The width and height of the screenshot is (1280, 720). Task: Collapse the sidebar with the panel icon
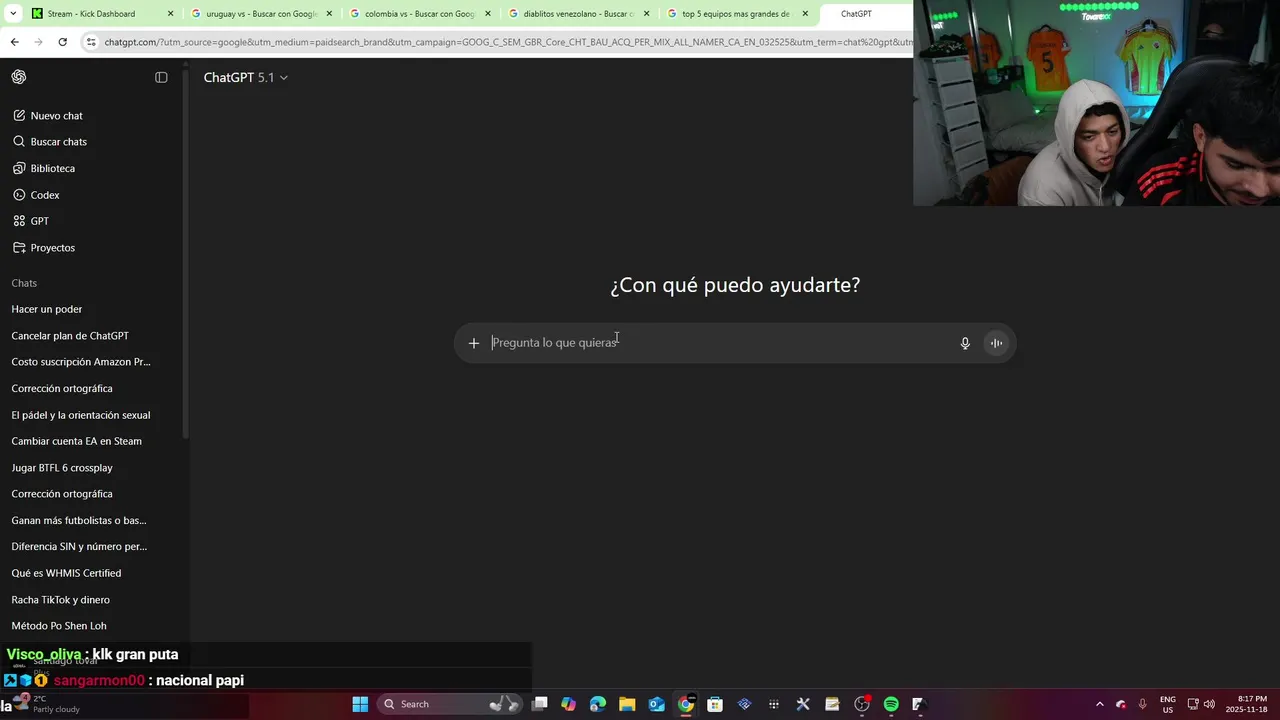pyautogui.click(x=161, y=77)
